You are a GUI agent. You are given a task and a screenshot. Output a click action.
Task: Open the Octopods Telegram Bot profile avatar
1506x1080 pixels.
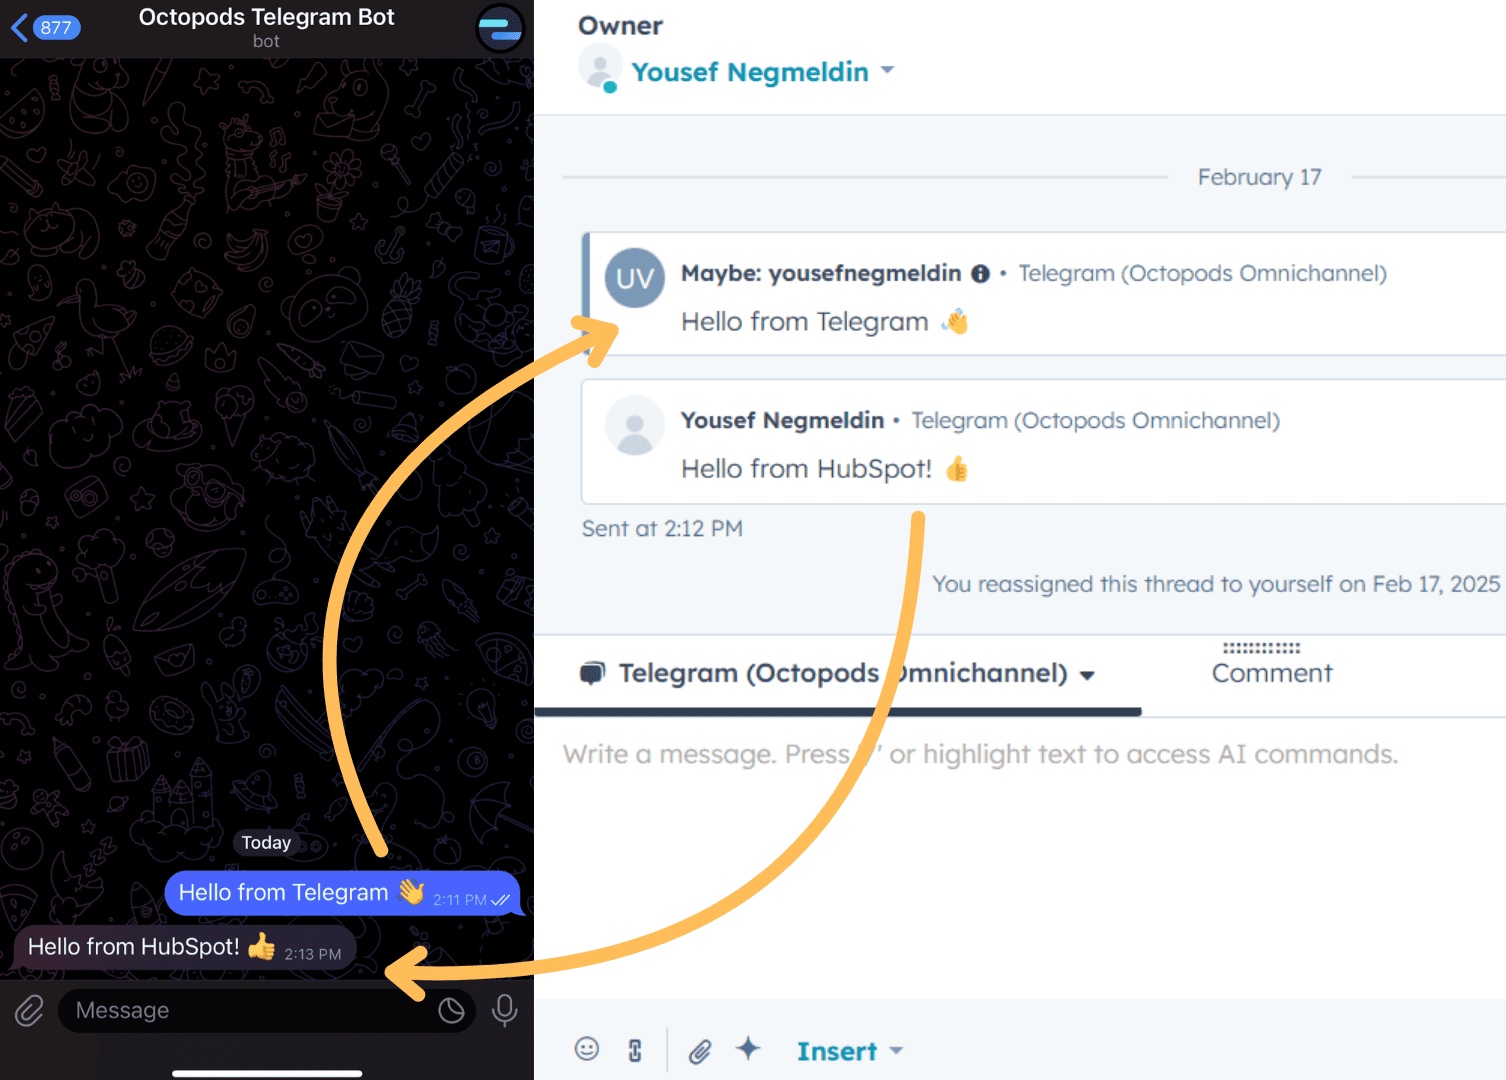(x=500, y=29)
